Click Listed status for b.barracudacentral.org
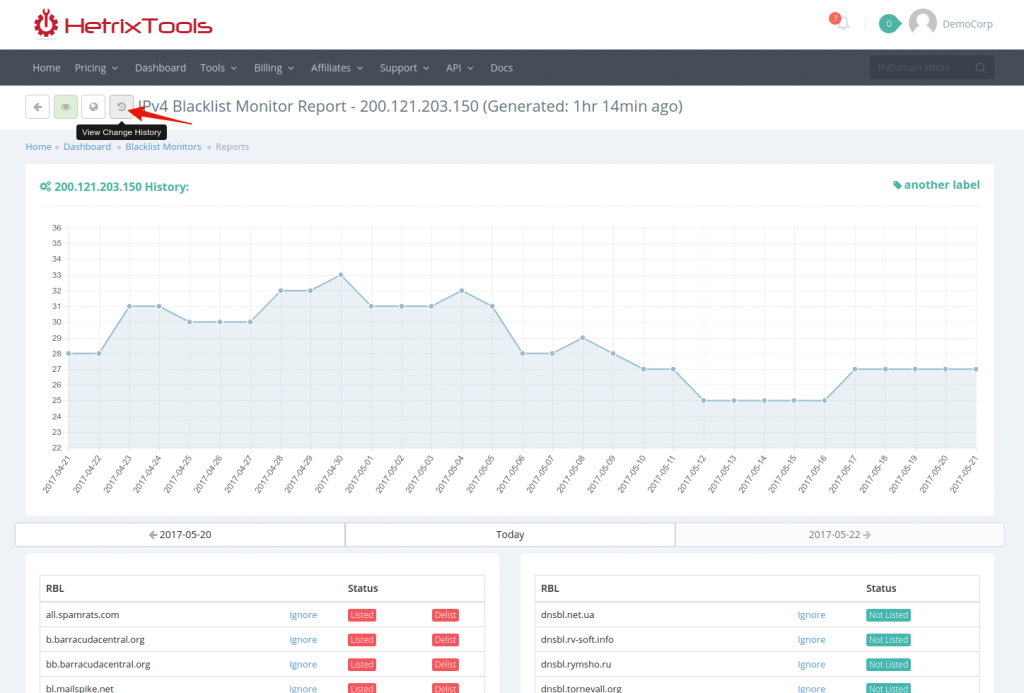Image resolution: width=1024 pixels, height=693 pixels. coord(362,639)
